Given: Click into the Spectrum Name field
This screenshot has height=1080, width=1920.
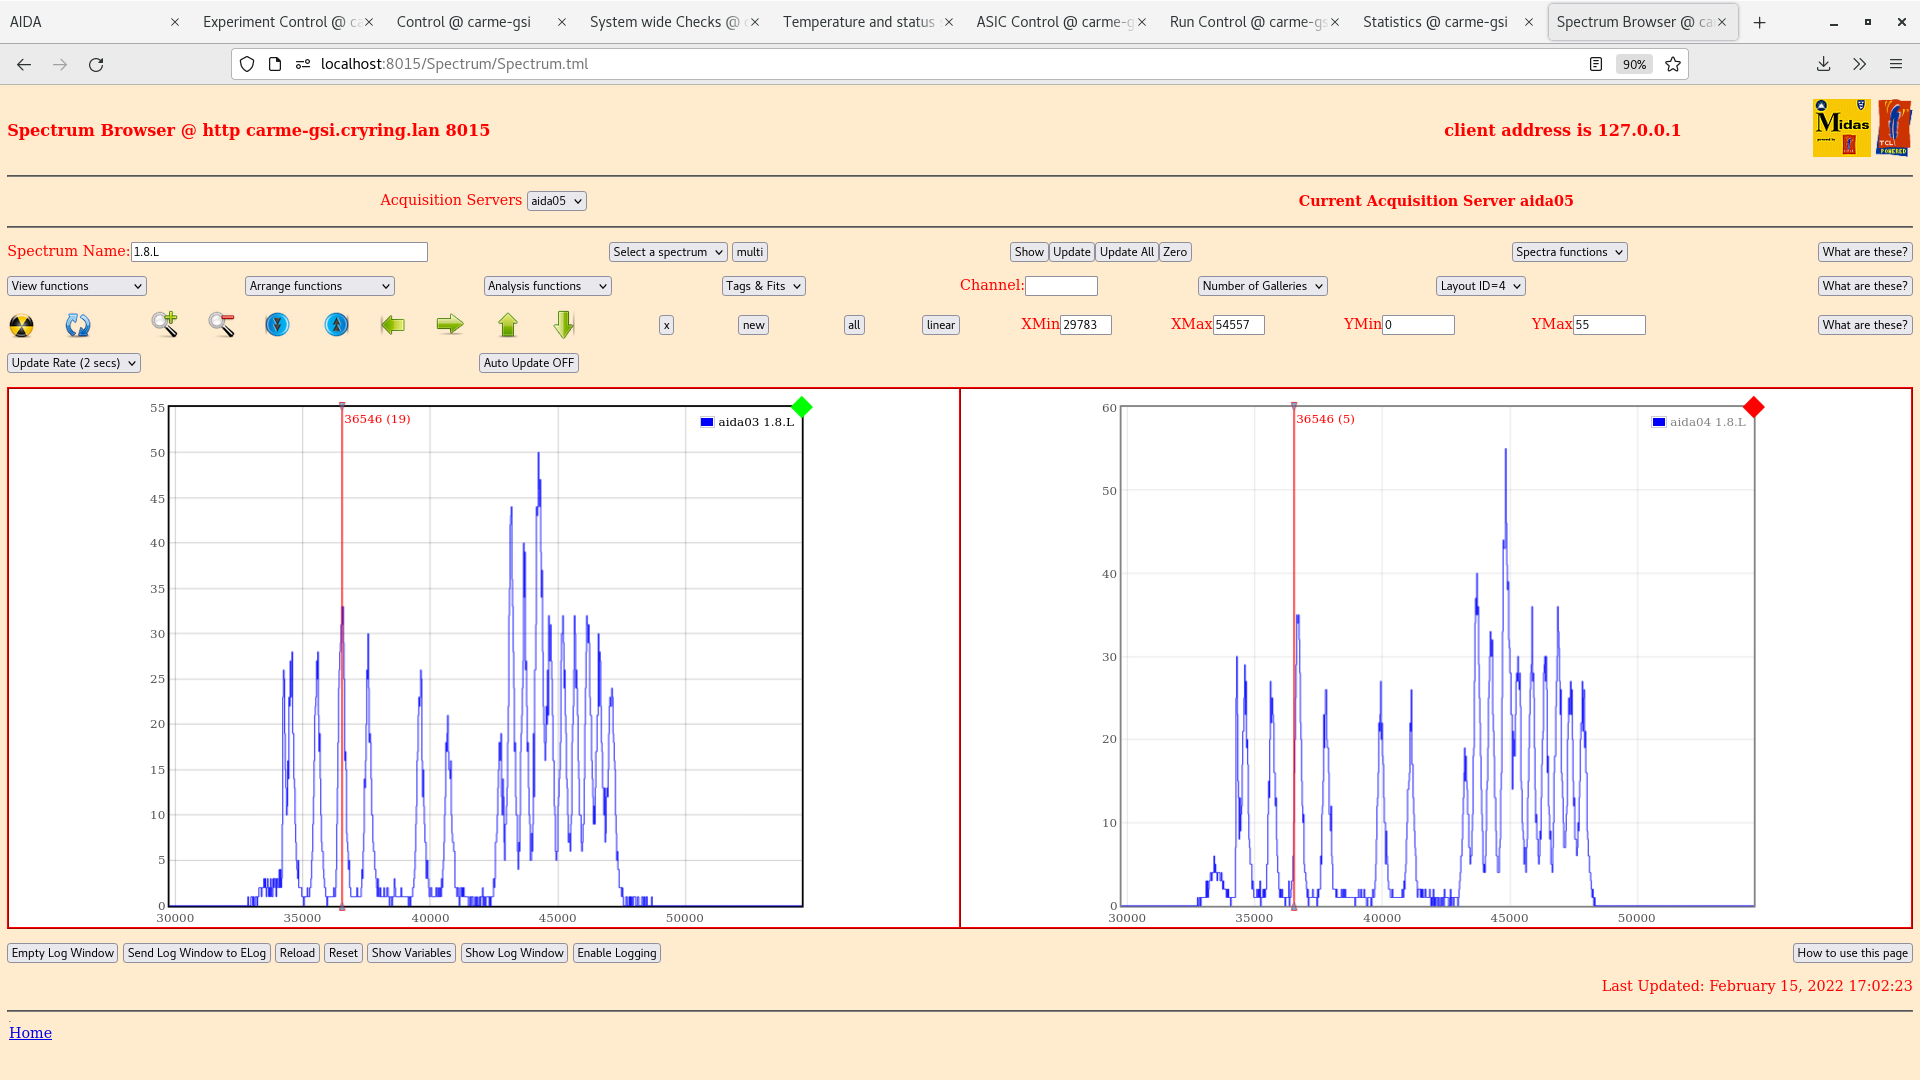Looking at the screenshot, I should [279, 252].
